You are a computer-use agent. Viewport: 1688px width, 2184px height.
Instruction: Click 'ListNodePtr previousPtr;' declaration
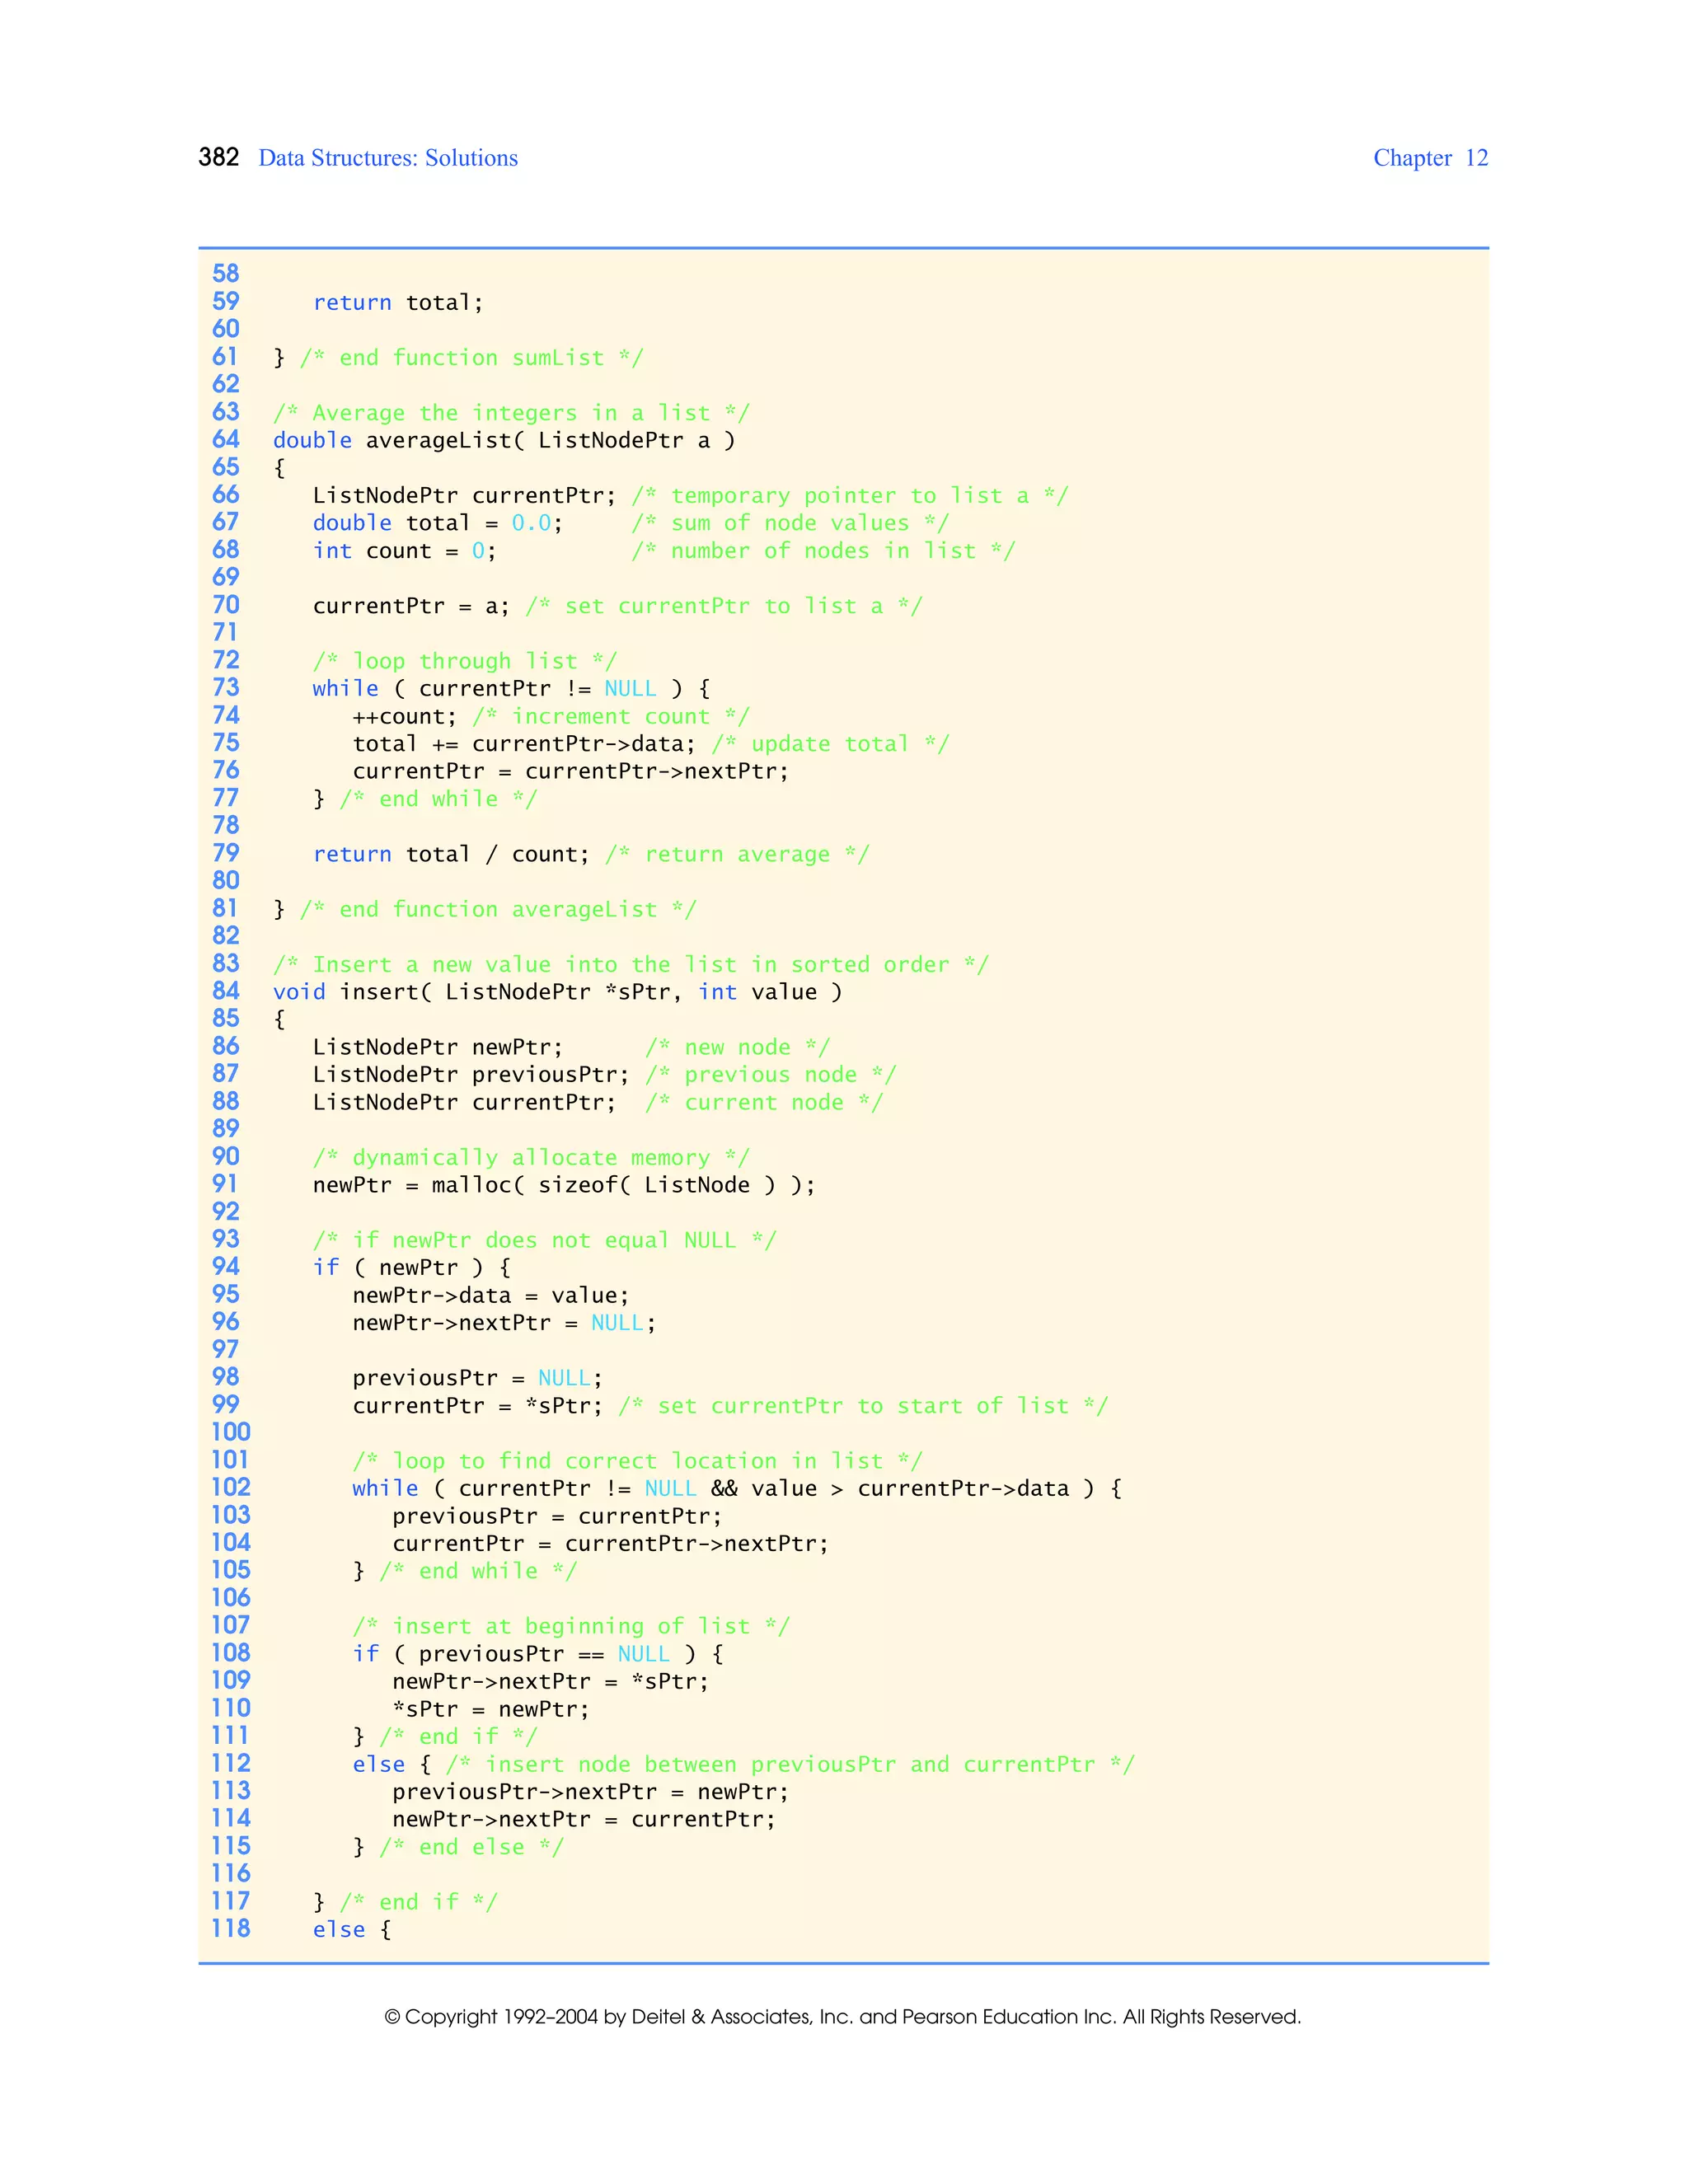471,1075
